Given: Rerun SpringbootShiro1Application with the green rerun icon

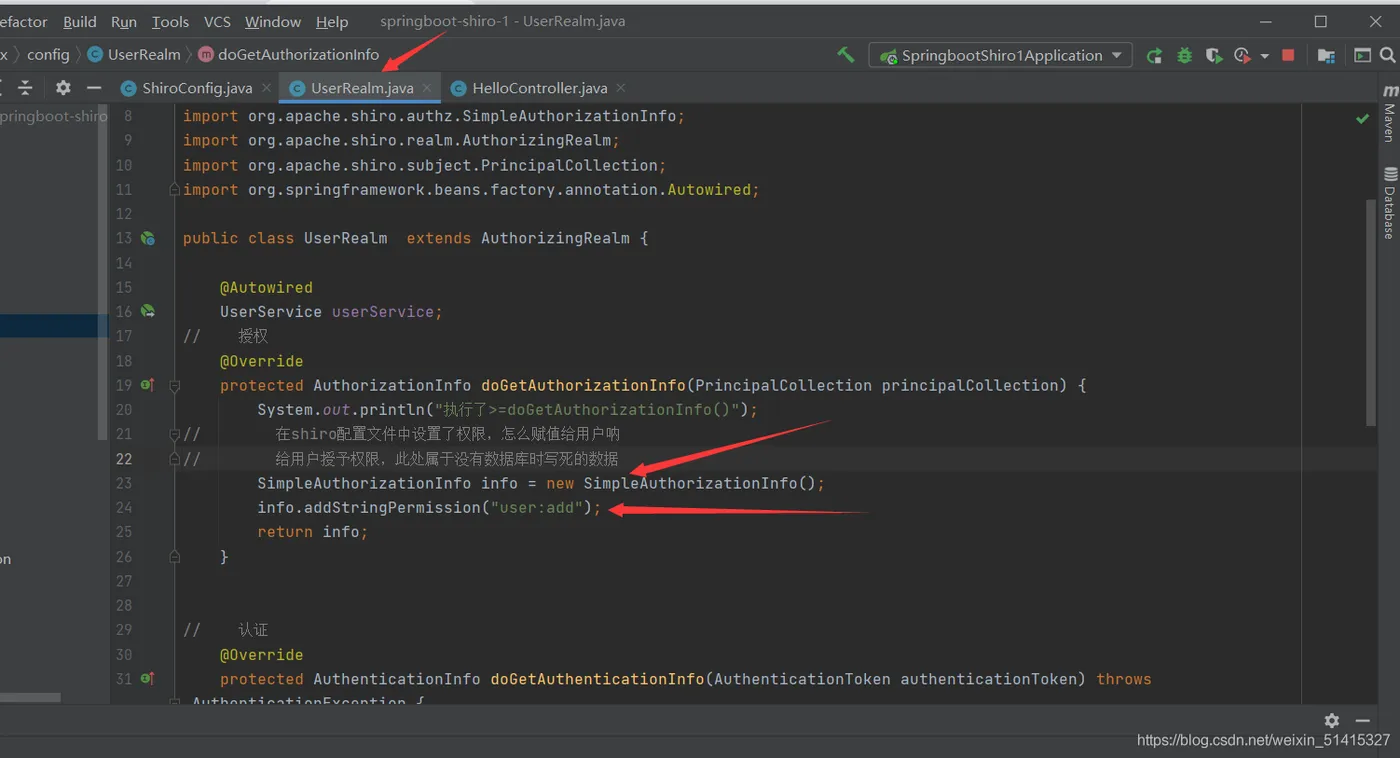Looking at the screenshot, I should point(1154,56).
